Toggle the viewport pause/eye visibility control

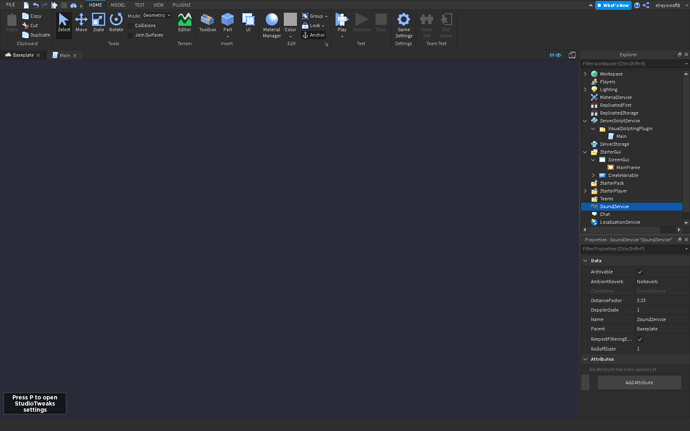point(555,55)
